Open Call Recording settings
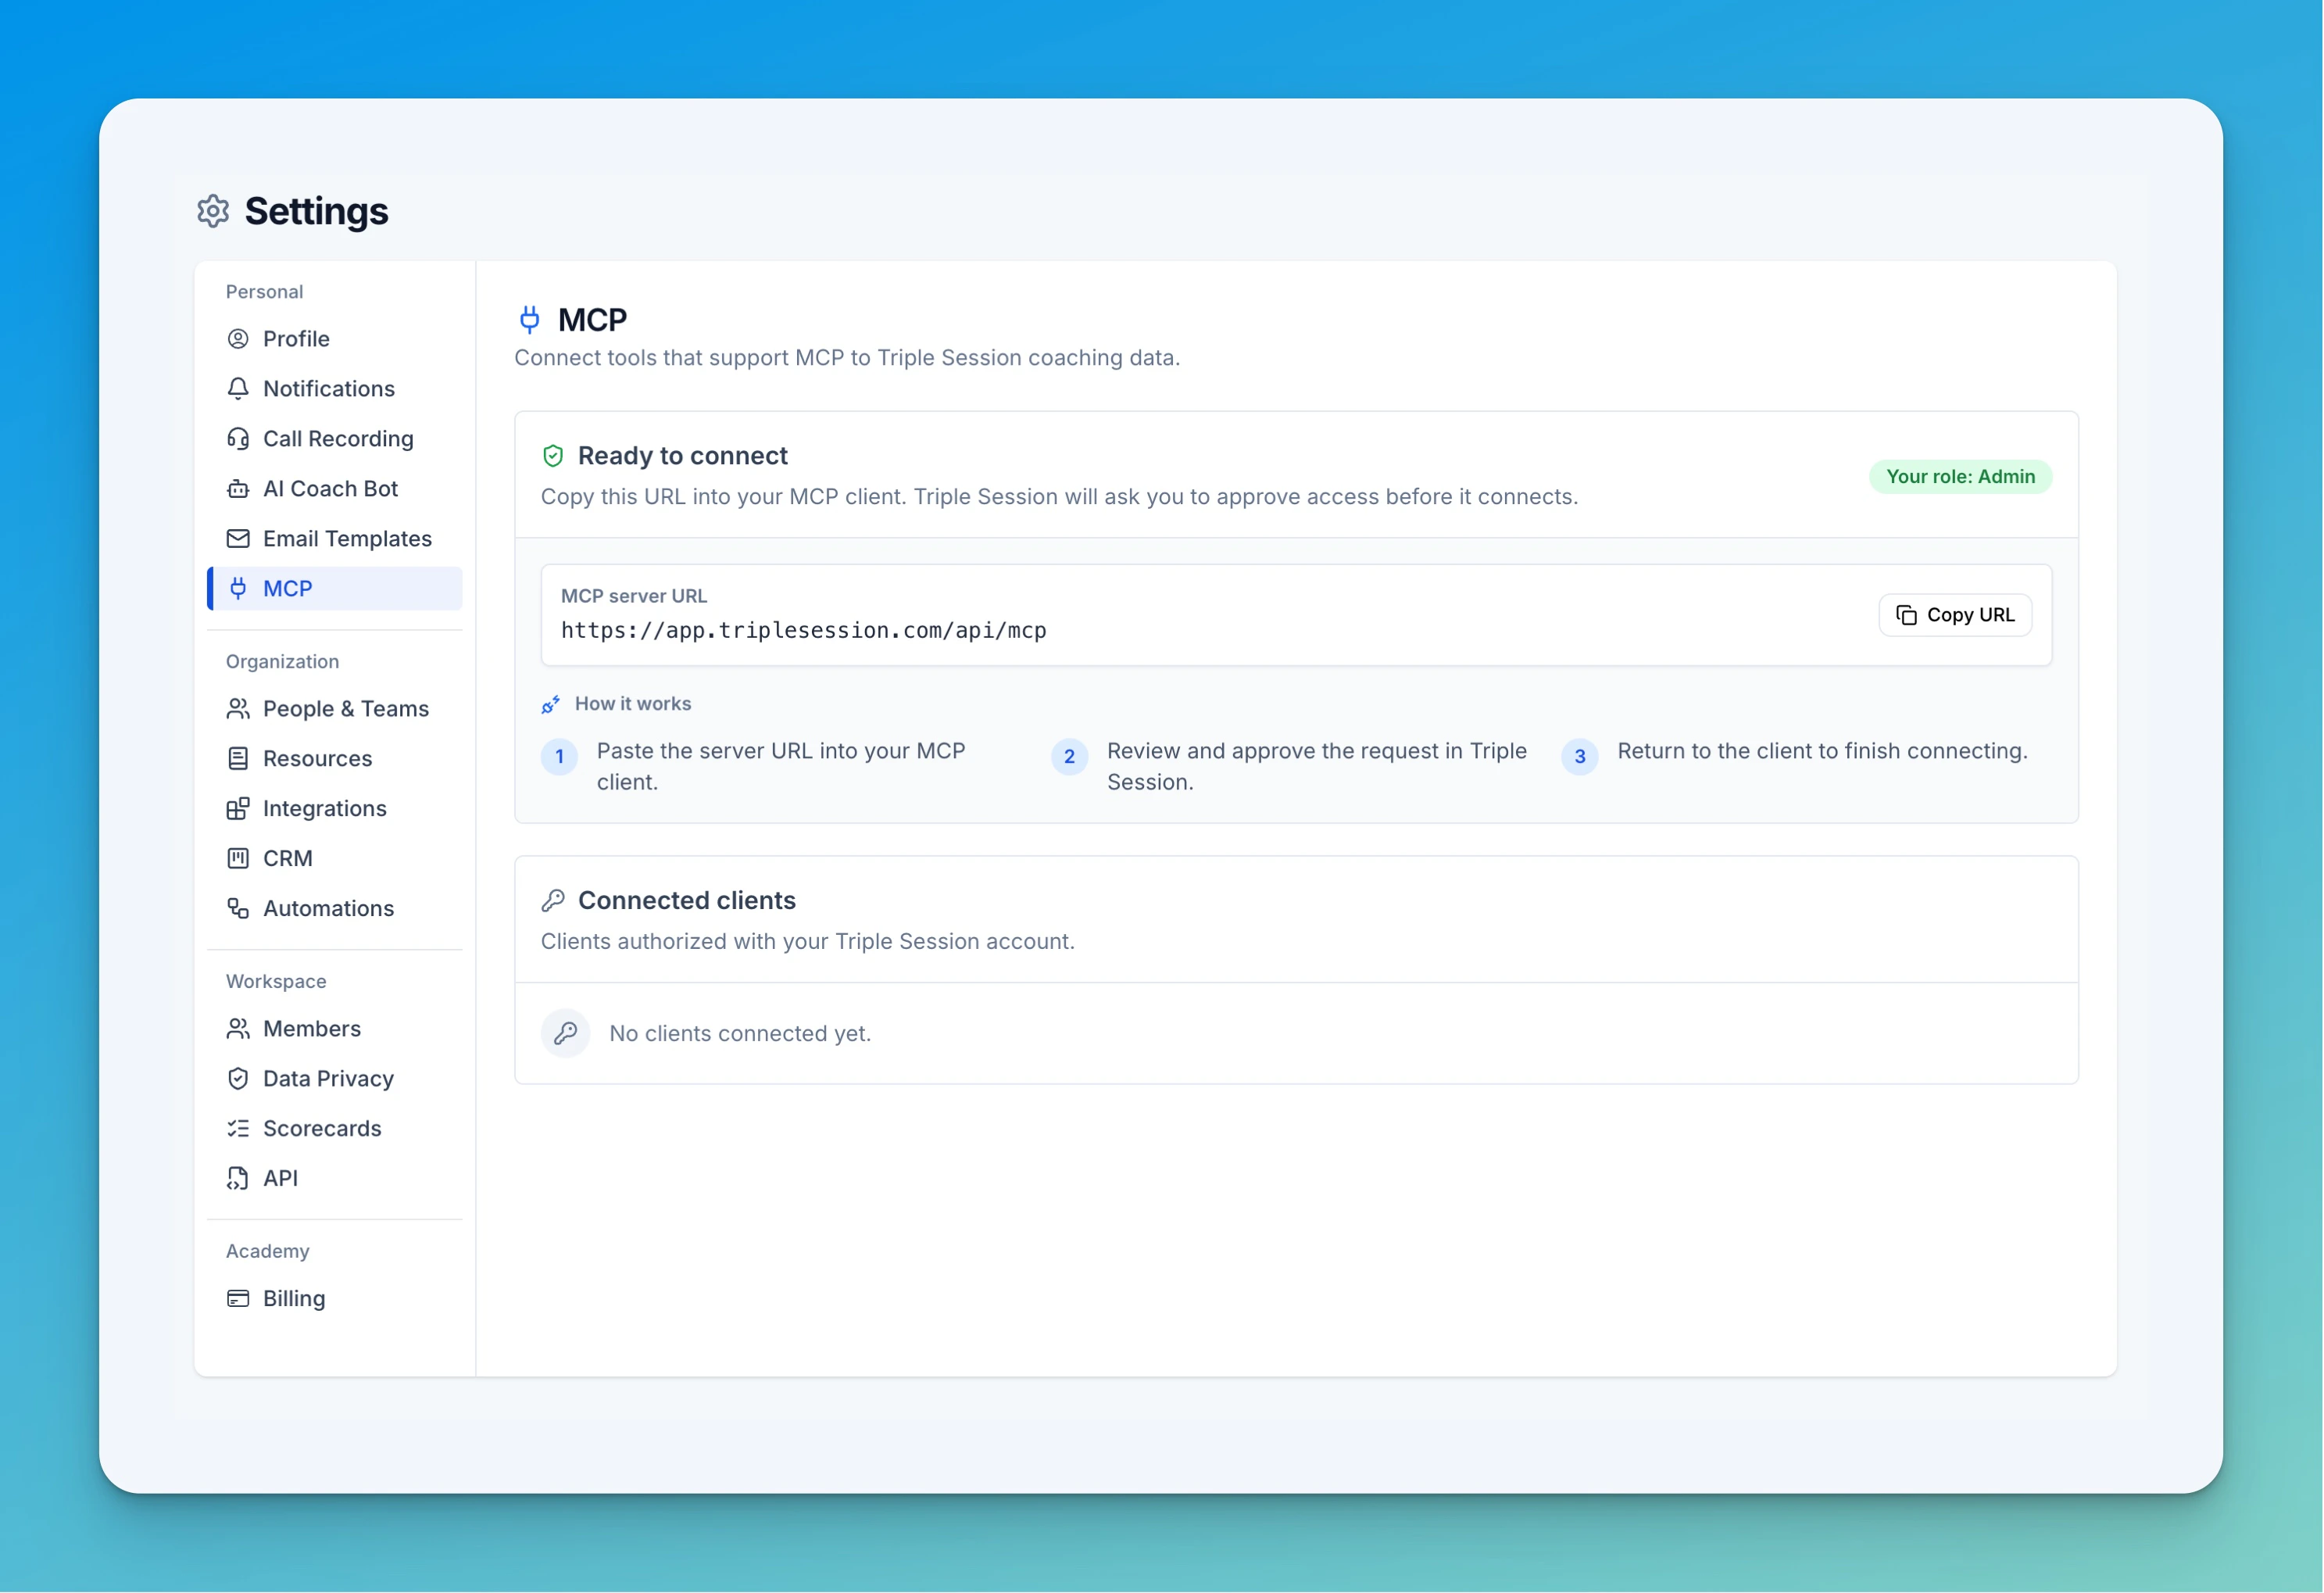 (335, 439)
